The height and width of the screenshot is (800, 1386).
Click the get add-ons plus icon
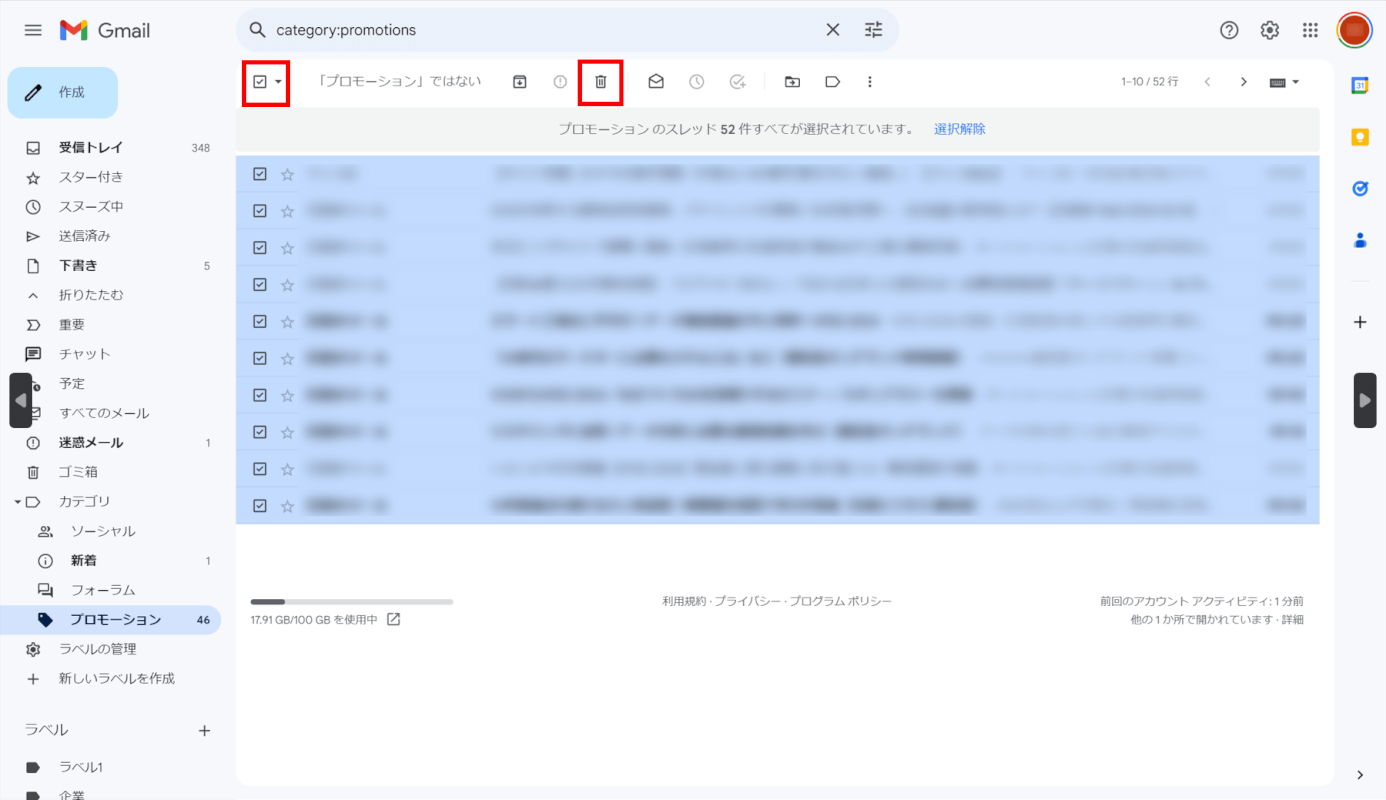[1360, 322]
